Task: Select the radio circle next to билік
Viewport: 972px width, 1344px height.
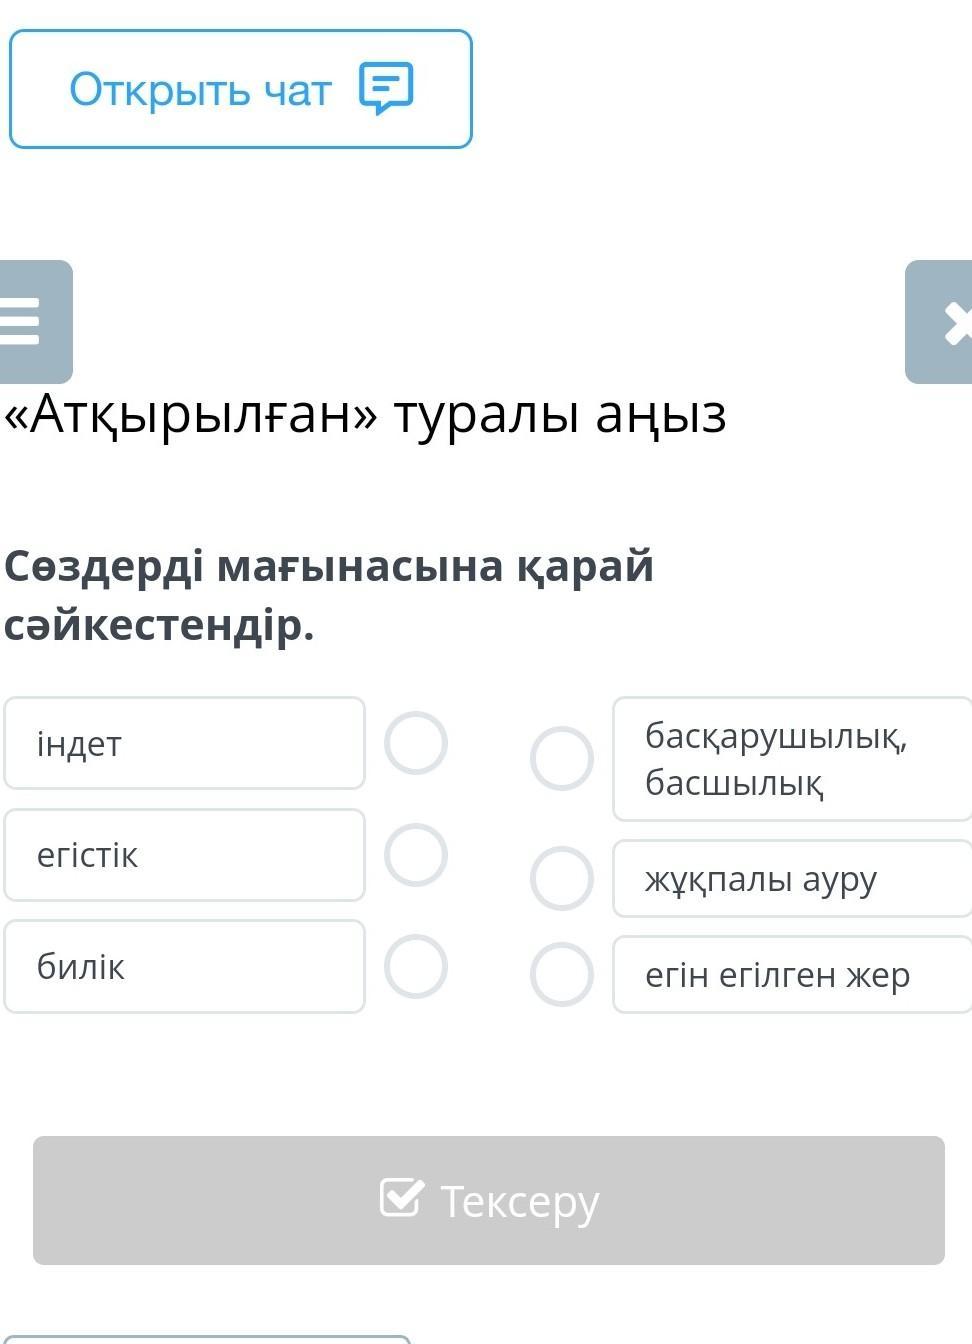Action: pos(416,967)
